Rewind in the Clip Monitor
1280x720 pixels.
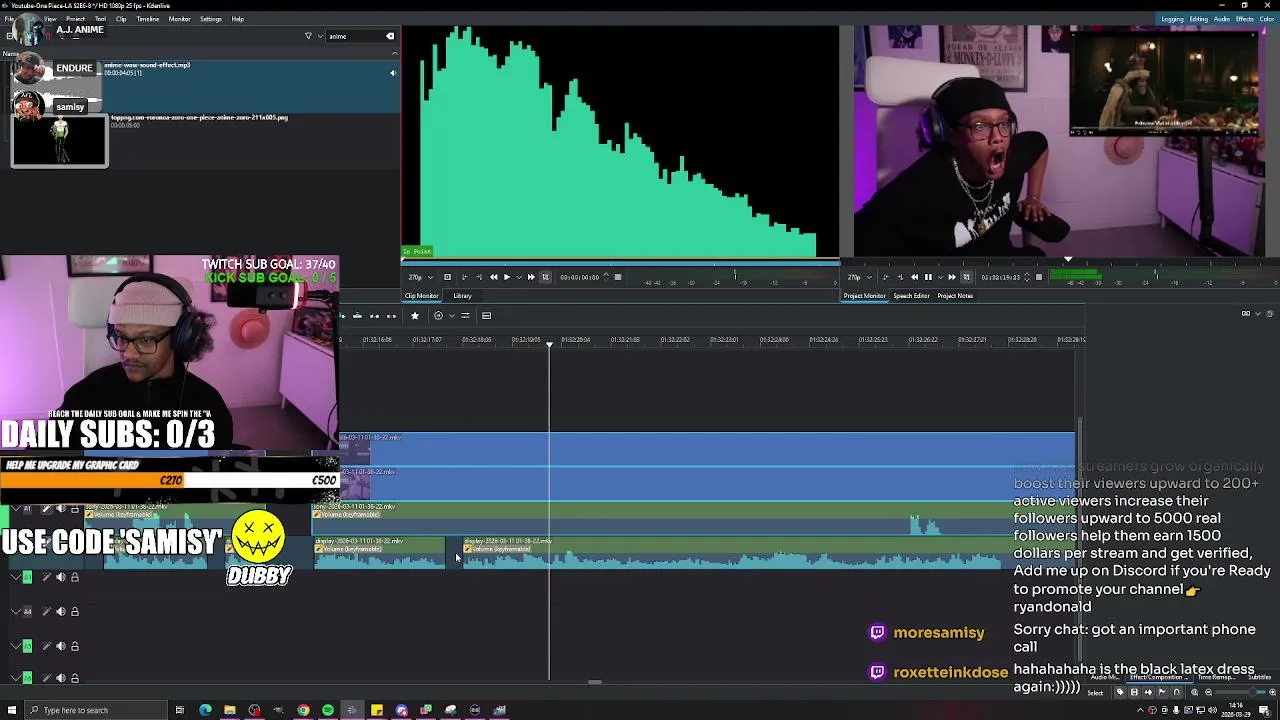493,277
